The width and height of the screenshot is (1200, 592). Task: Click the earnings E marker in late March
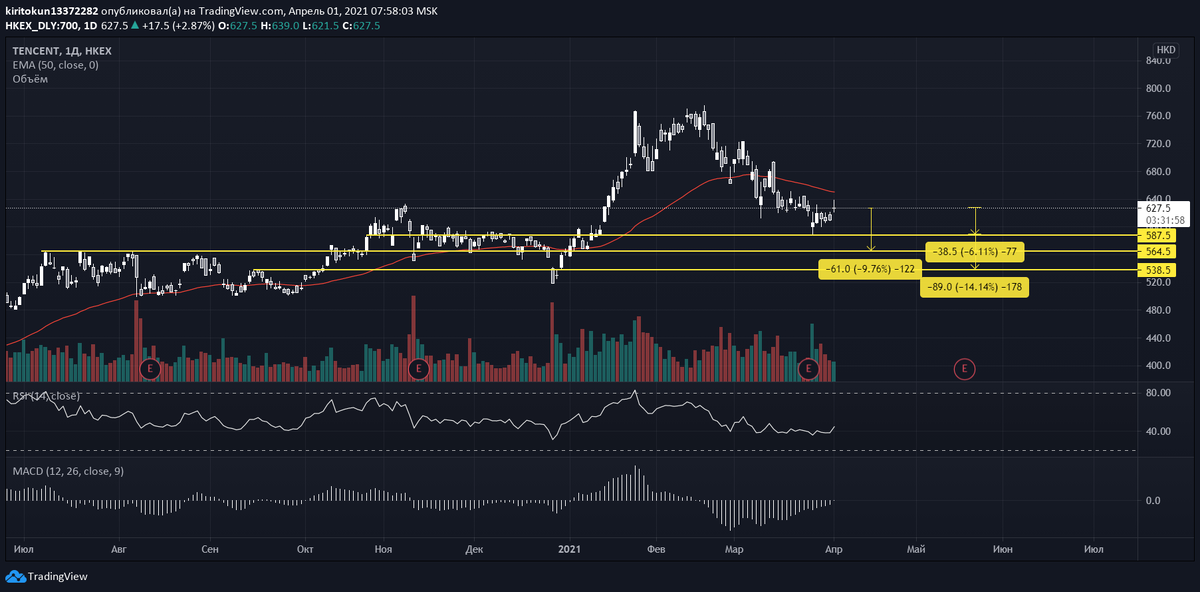pyautogui.click(x=809, y=369)
